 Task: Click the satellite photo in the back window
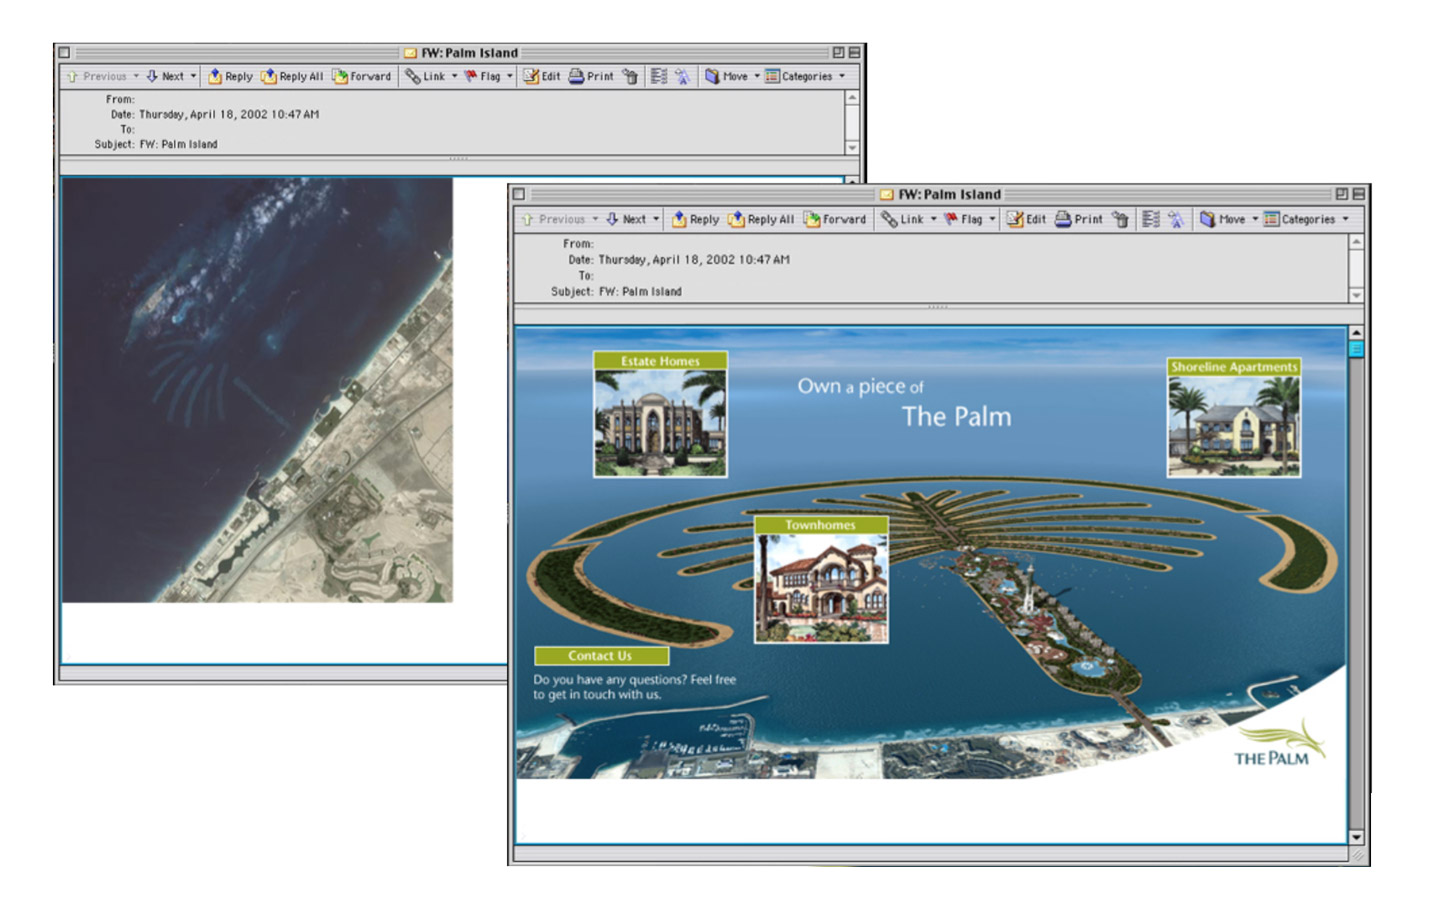click(257, 390)
